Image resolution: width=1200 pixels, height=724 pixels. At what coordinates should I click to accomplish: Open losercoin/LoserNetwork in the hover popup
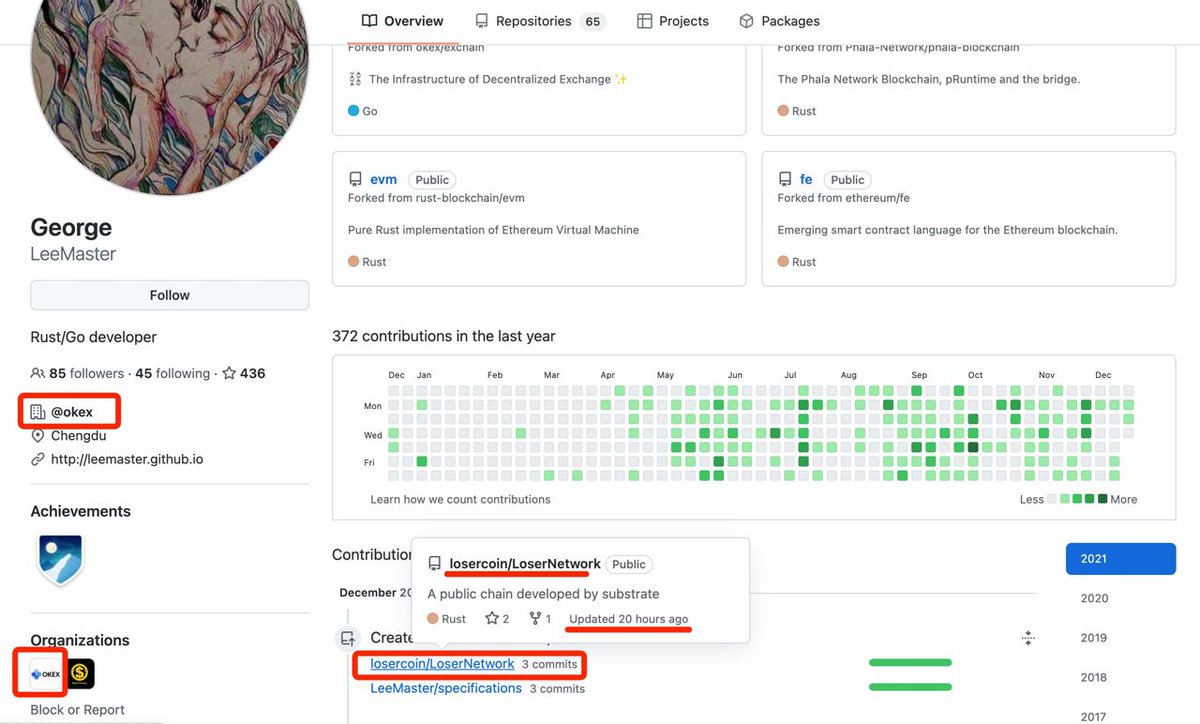click(525, 564)
